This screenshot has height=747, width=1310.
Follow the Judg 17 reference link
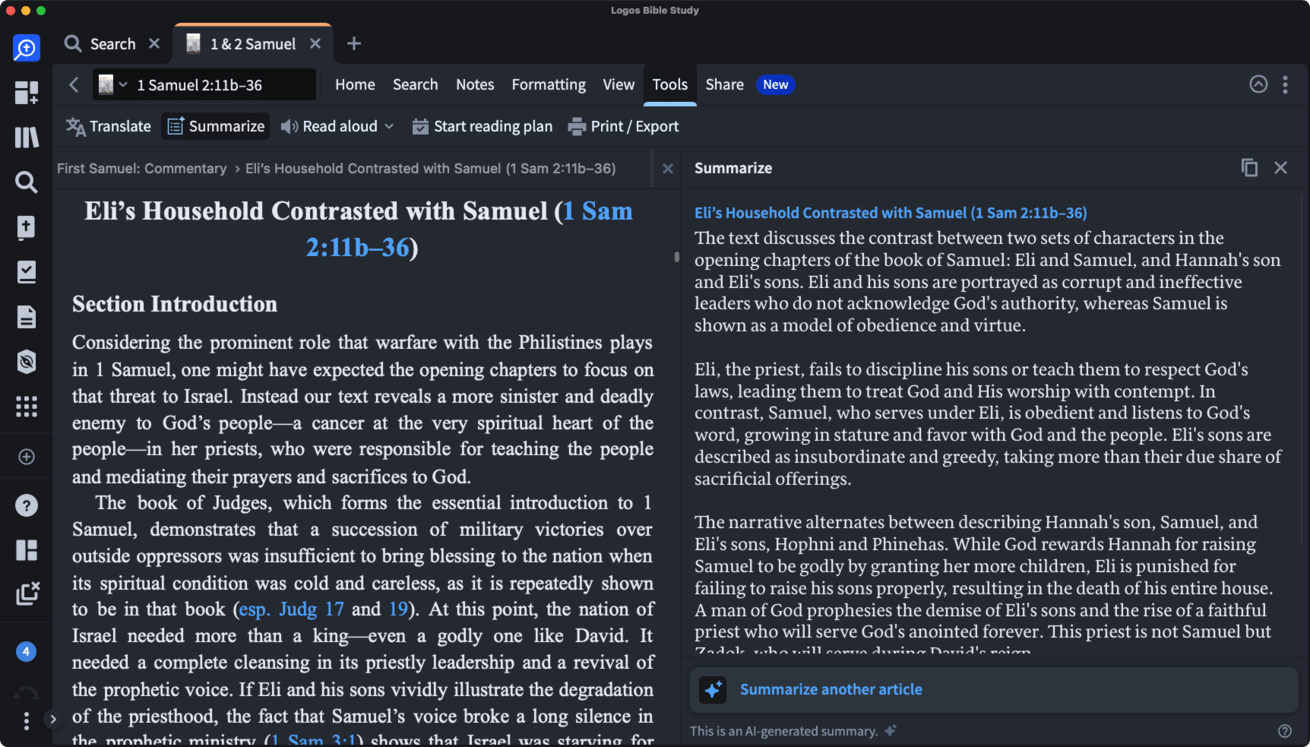pyautogui.click(x=311, y=609)
